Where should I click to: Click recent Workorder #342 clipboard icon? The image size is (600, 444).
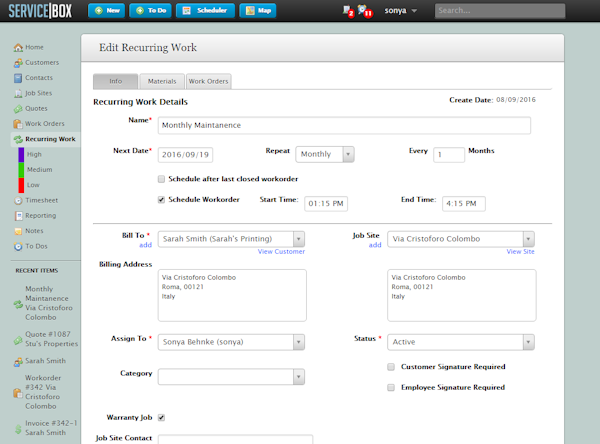[18, 393]
